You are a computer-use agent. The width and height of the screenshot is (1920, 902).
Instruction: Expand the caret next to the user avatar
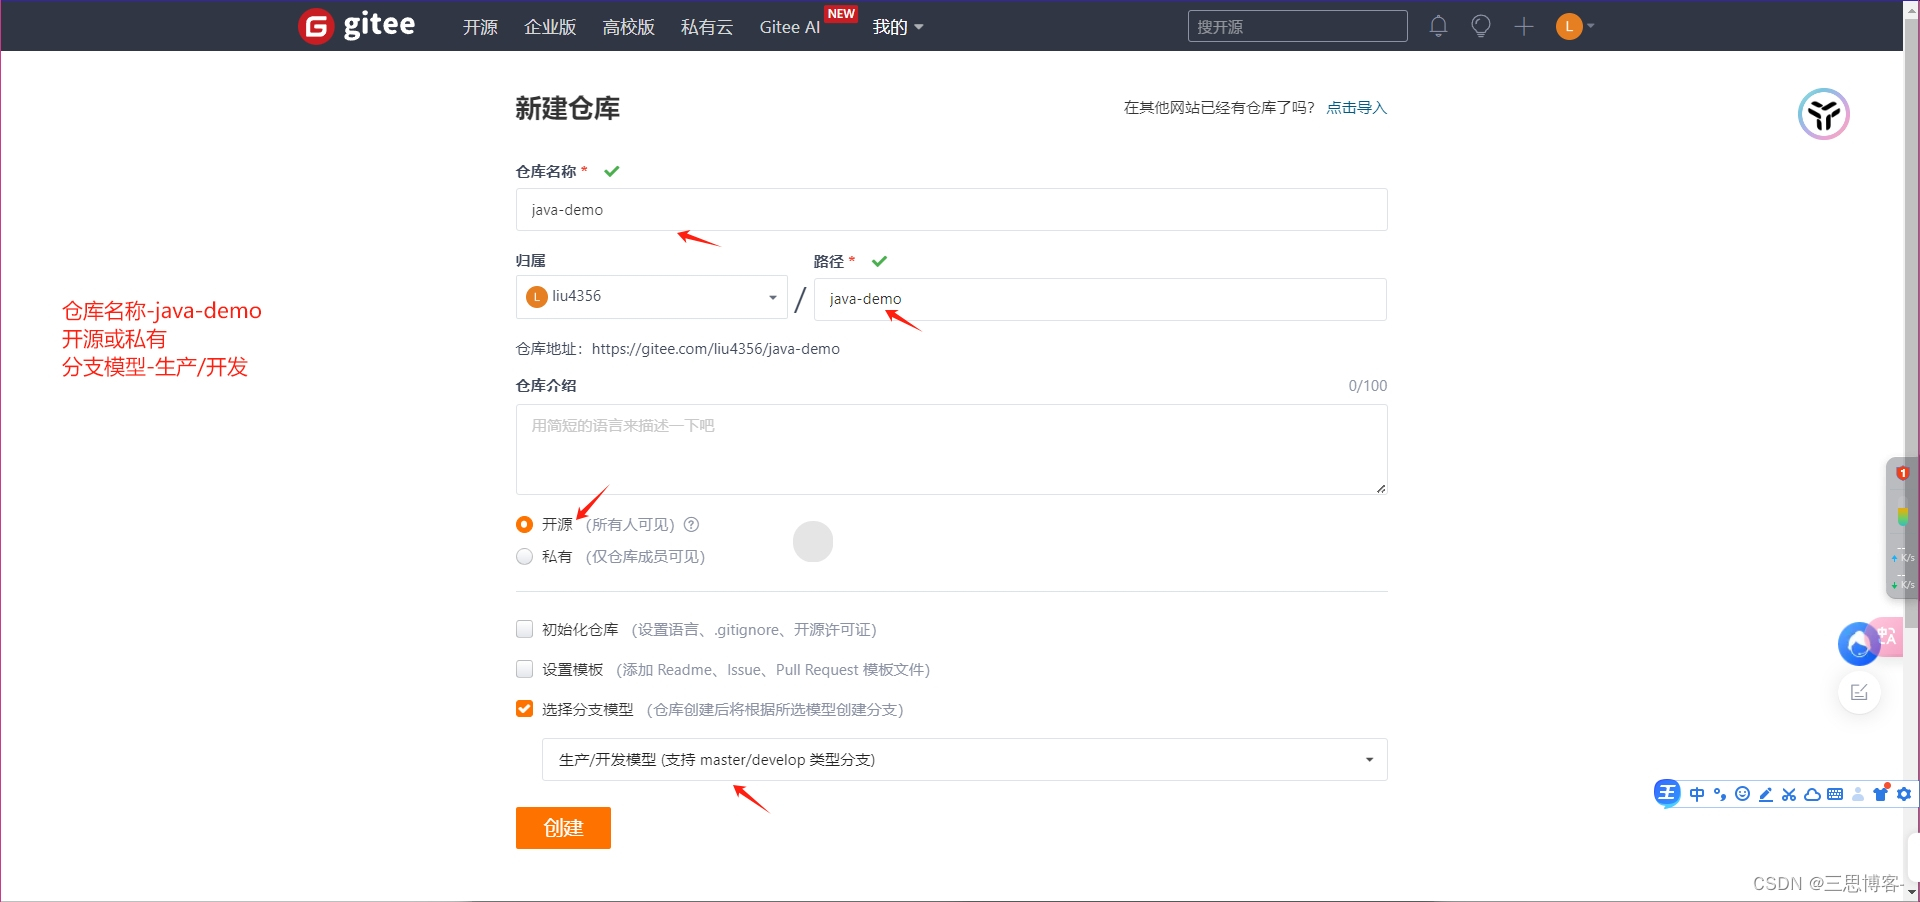click(1590, 26)
